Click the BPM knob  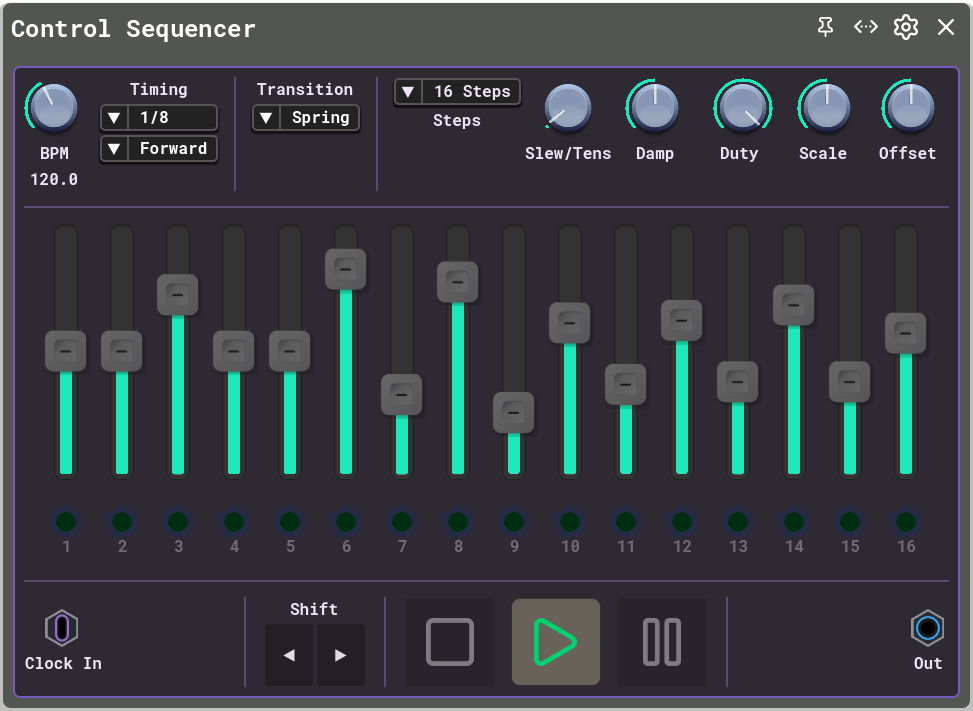(x=54, y=108)
